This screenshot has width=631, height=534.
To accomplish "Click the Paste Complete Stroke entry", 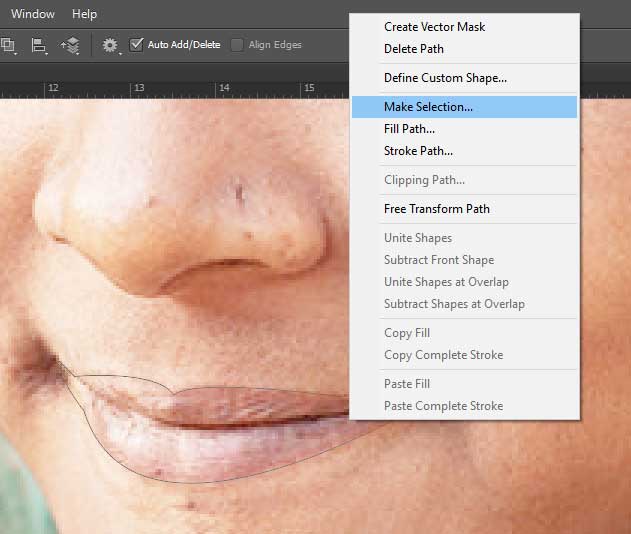I will 464,406.
